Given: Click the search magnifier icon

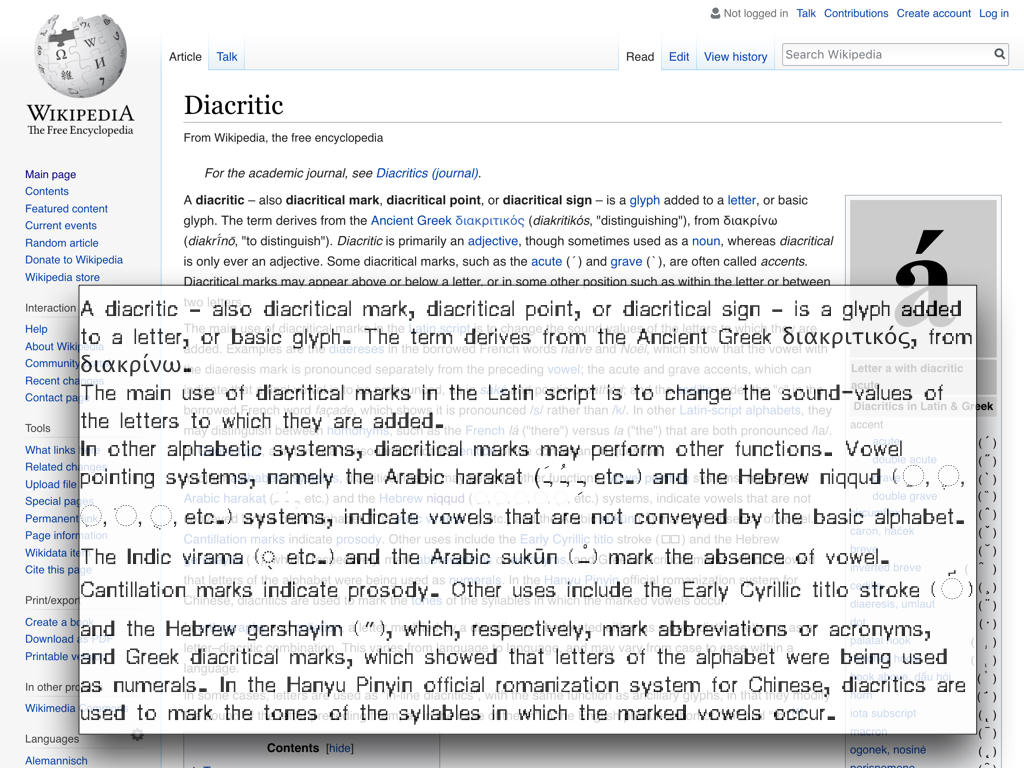Looking at the screenshot, I should (999, 54).
